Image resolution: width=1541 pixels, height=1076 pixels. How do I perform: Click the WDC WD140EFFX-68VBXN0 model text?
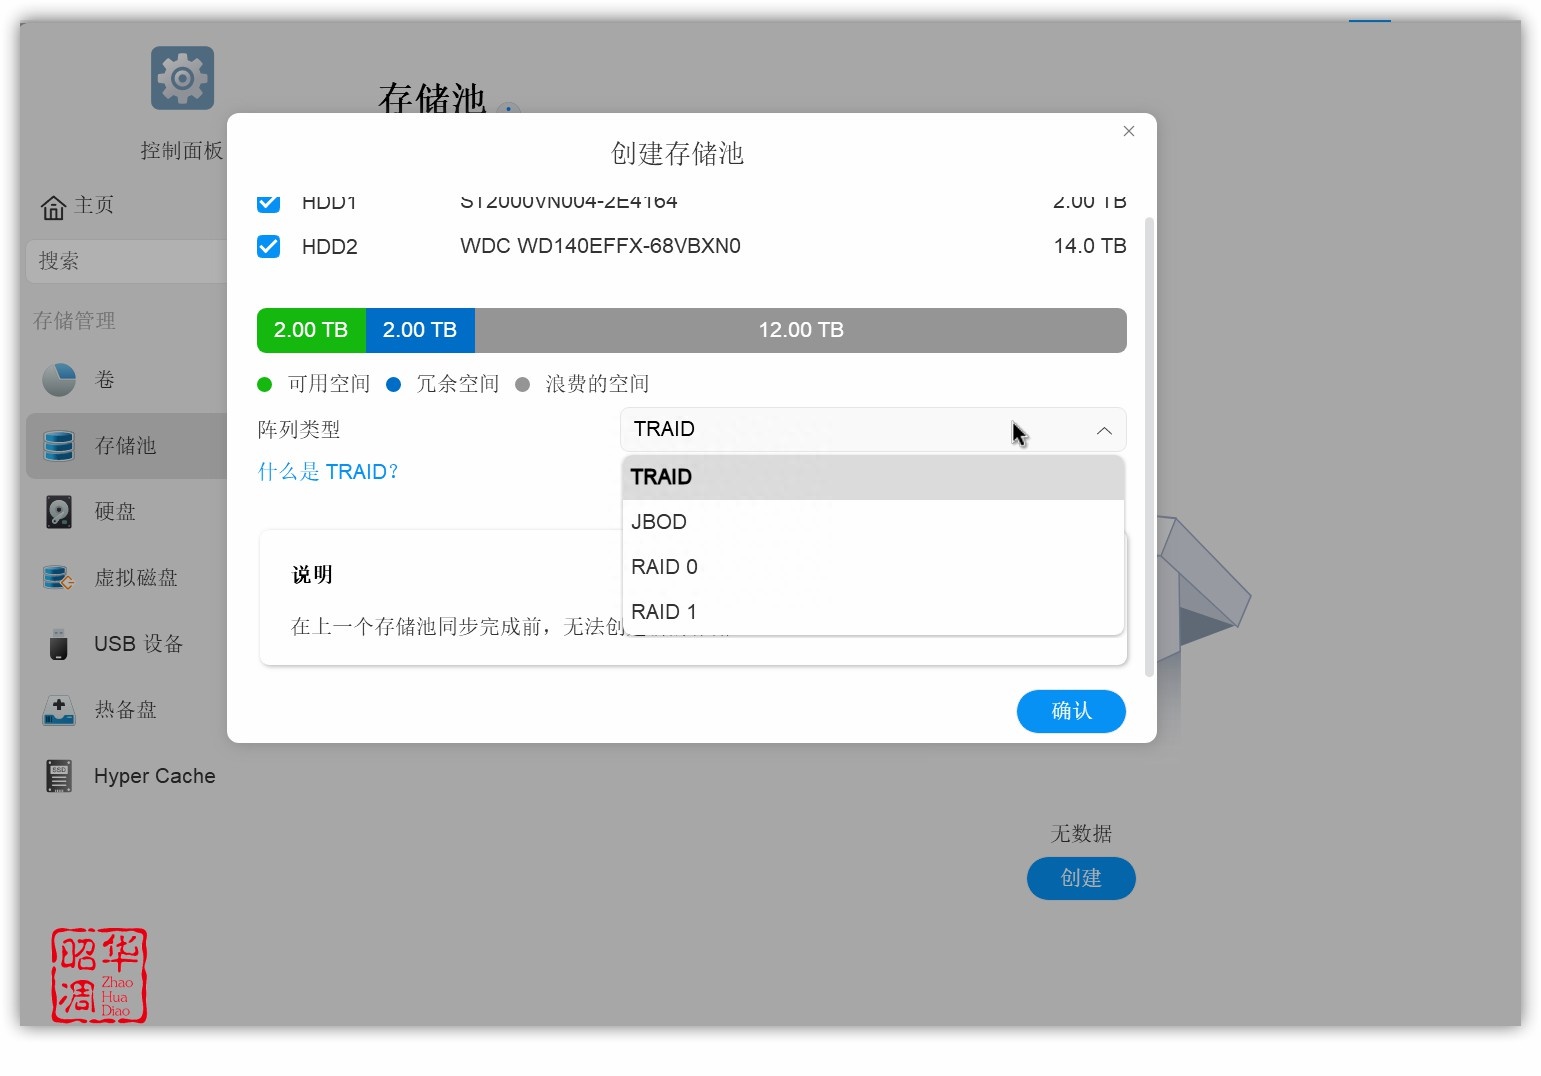tap(600, 246)
